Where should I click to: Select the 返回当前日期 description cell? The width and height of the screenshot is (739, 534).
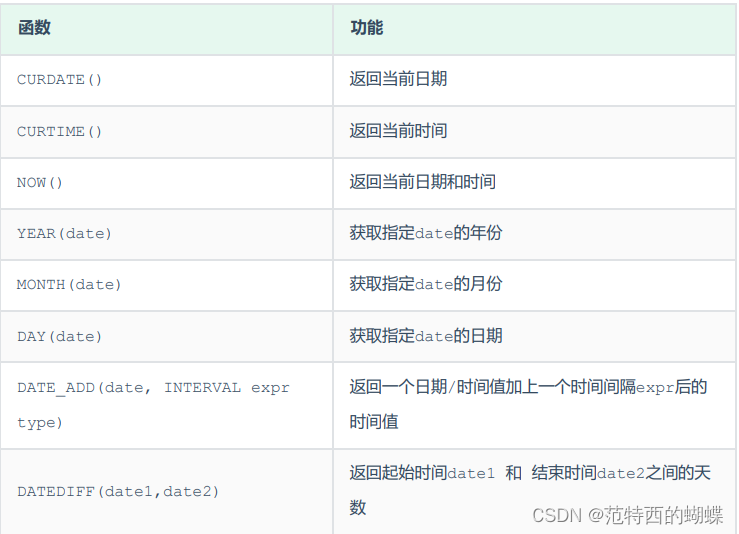[534, 81]
